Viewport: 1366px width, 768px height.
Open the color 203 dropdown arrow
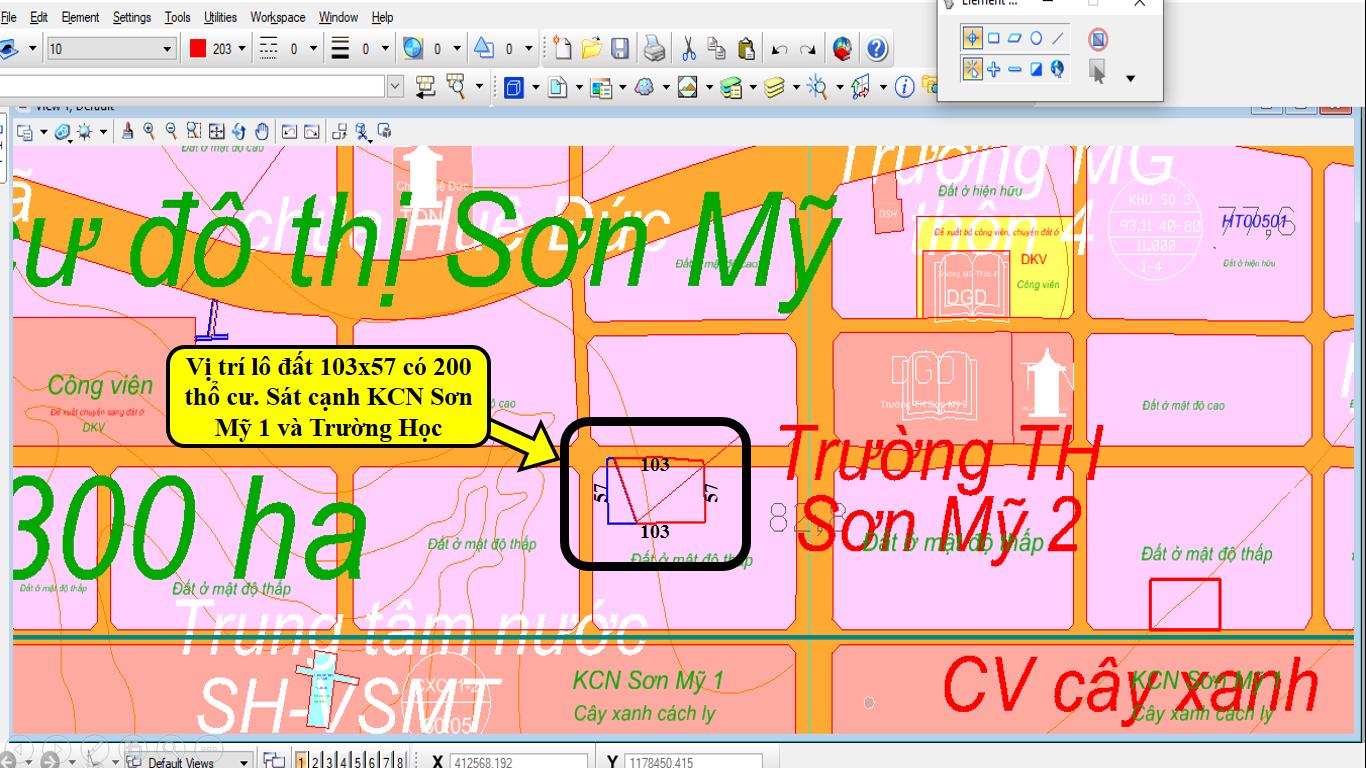(x=242, y=48)
